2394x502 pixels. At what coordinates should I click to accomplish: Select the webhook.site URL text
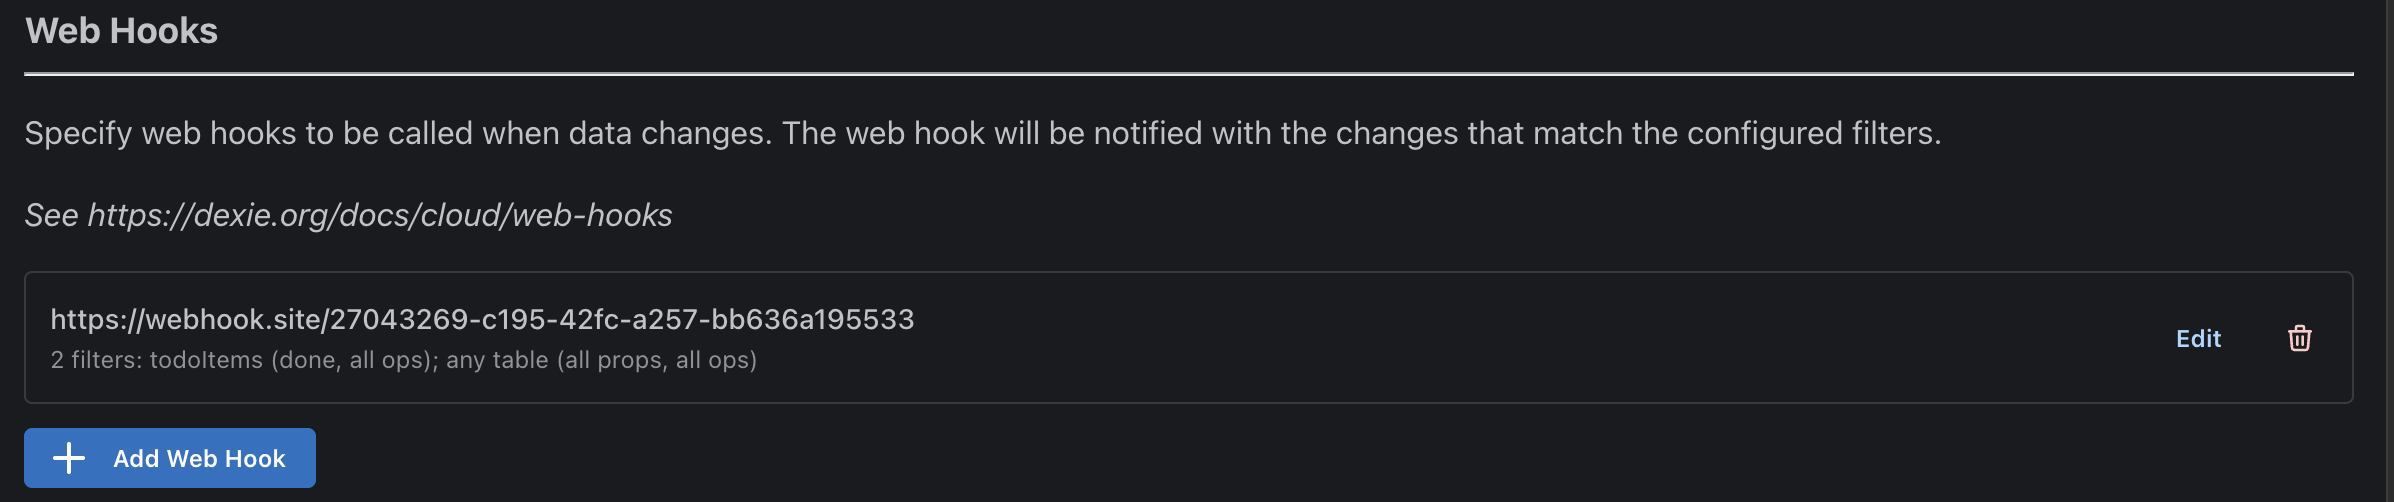click(482, 319)
